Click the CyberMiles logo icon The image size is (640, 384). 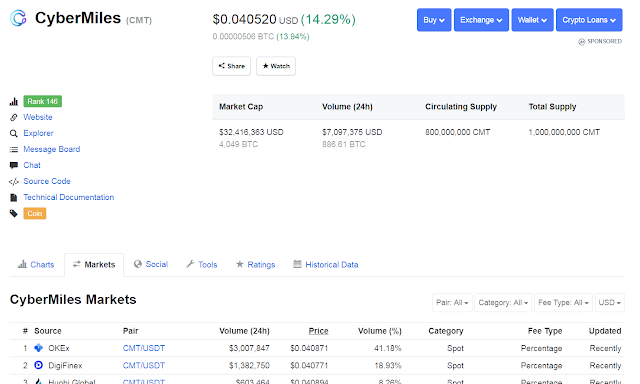18,18
